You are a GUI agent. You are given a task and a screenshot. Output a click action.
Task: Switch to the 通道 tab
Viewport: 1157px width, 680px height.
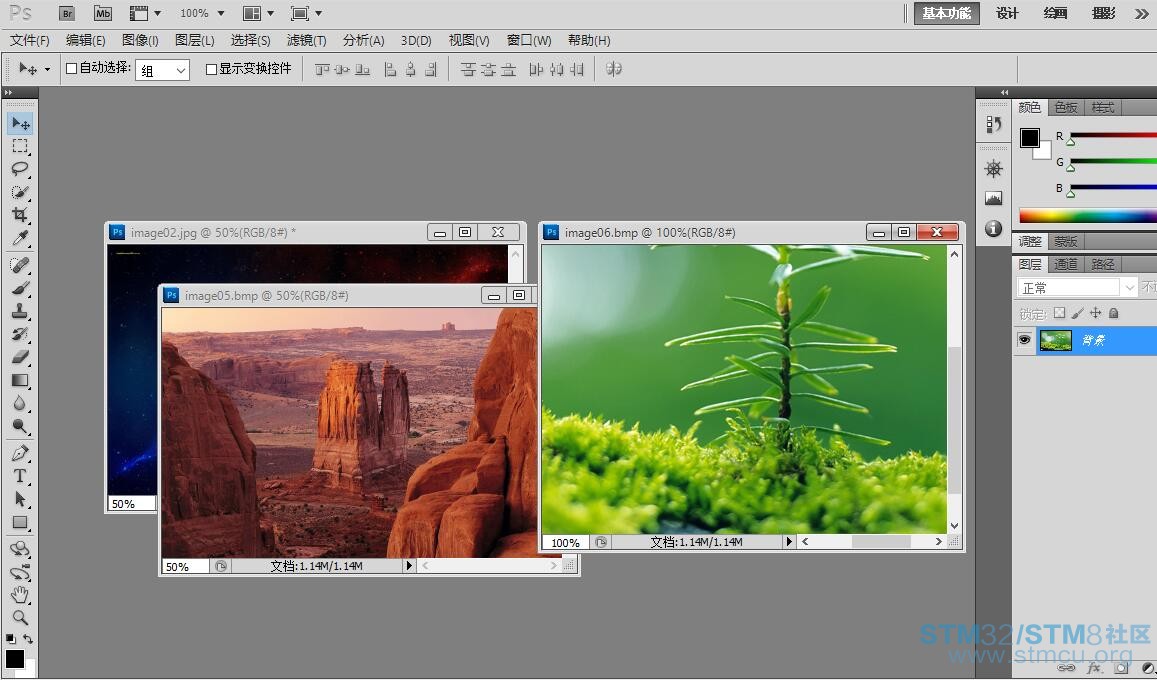pyautogui.click(x=1066, y=264)
